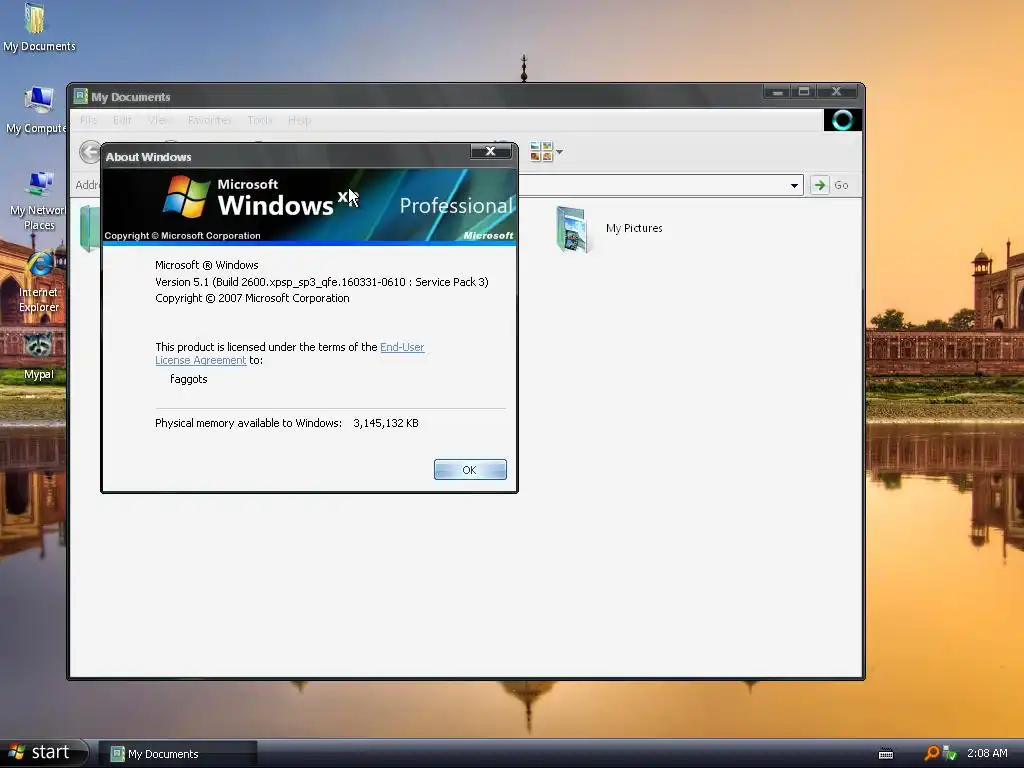Click the on-screen keyboard tray icon
1024x768 pixels.
point(886,754)
